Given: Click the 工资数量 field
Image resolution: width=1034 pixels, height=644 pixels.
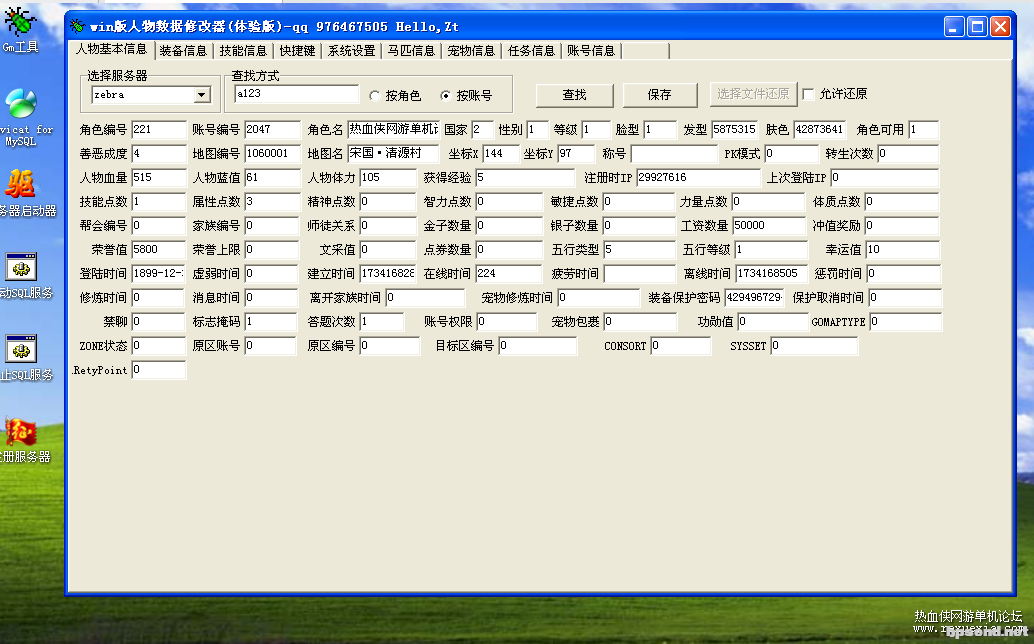Looking at the screenshot, I should pos(769,225).
